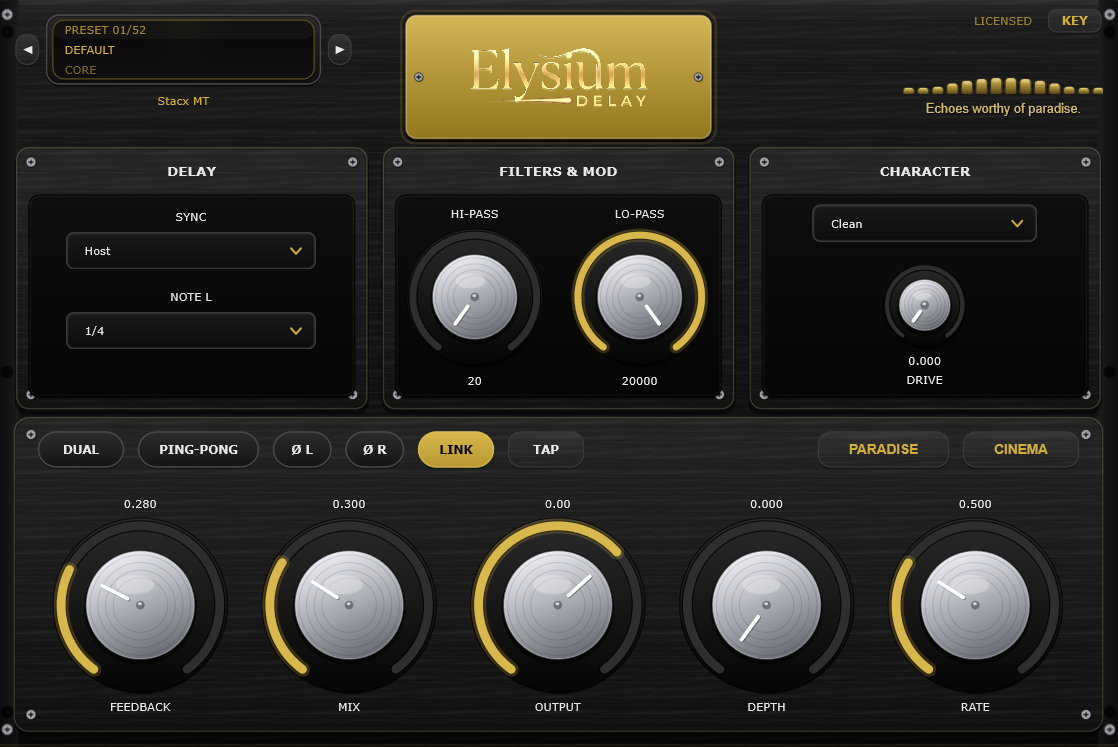
Task: Click the chevron arrow of the Clean dropdown
Action: point(1017,224)
